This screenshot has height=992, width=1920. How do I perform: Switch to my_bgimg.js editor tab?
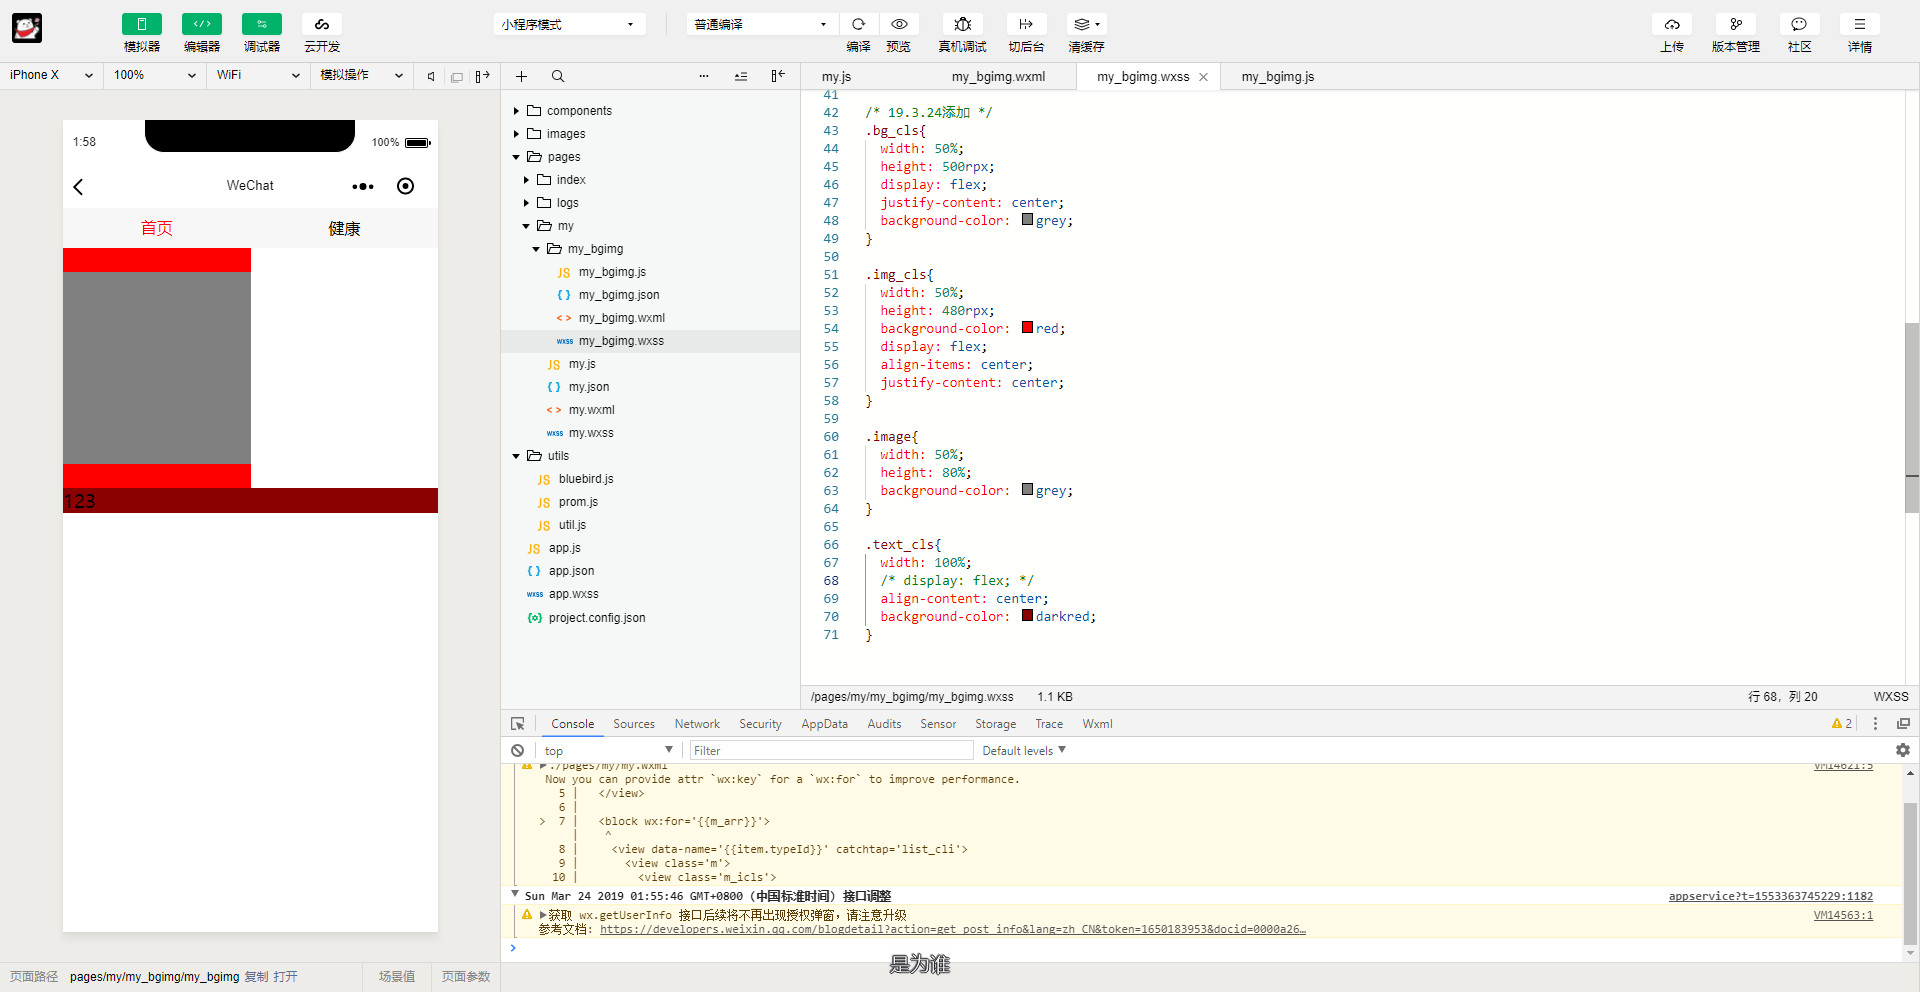[x=1278, y=77]
